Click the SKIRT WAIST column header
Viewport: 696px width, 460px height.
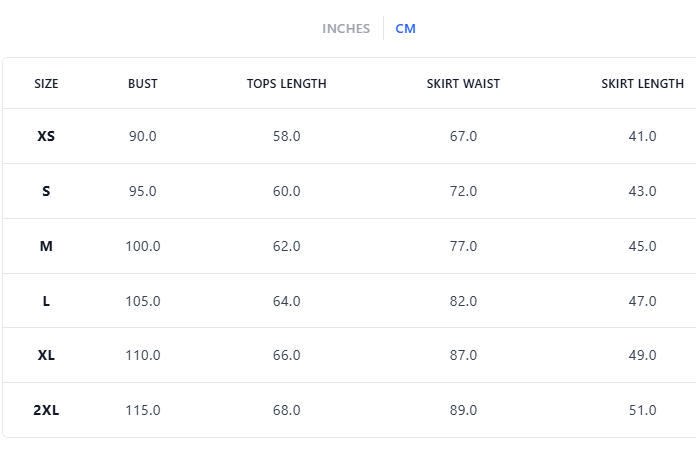click(x=463, y=84)
